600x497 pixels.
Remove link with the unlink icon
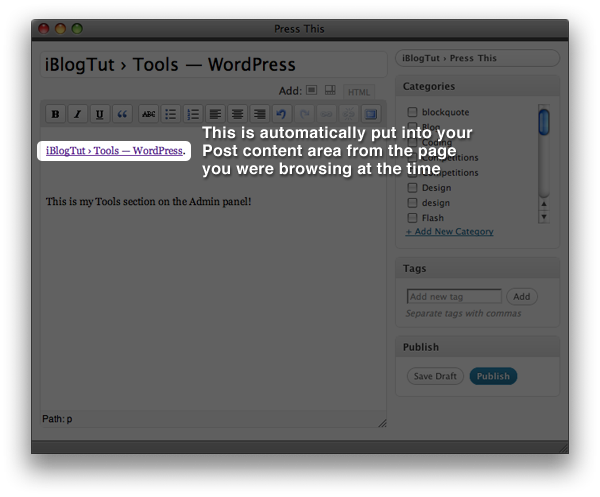pyautogui.click(x=349, y=114)
